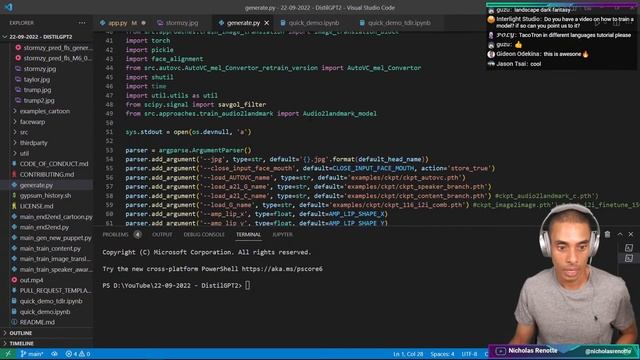The width and height of the screenshot is (640, 360).
Task: Close the terminal panel
Action: (x=631, y=234)
